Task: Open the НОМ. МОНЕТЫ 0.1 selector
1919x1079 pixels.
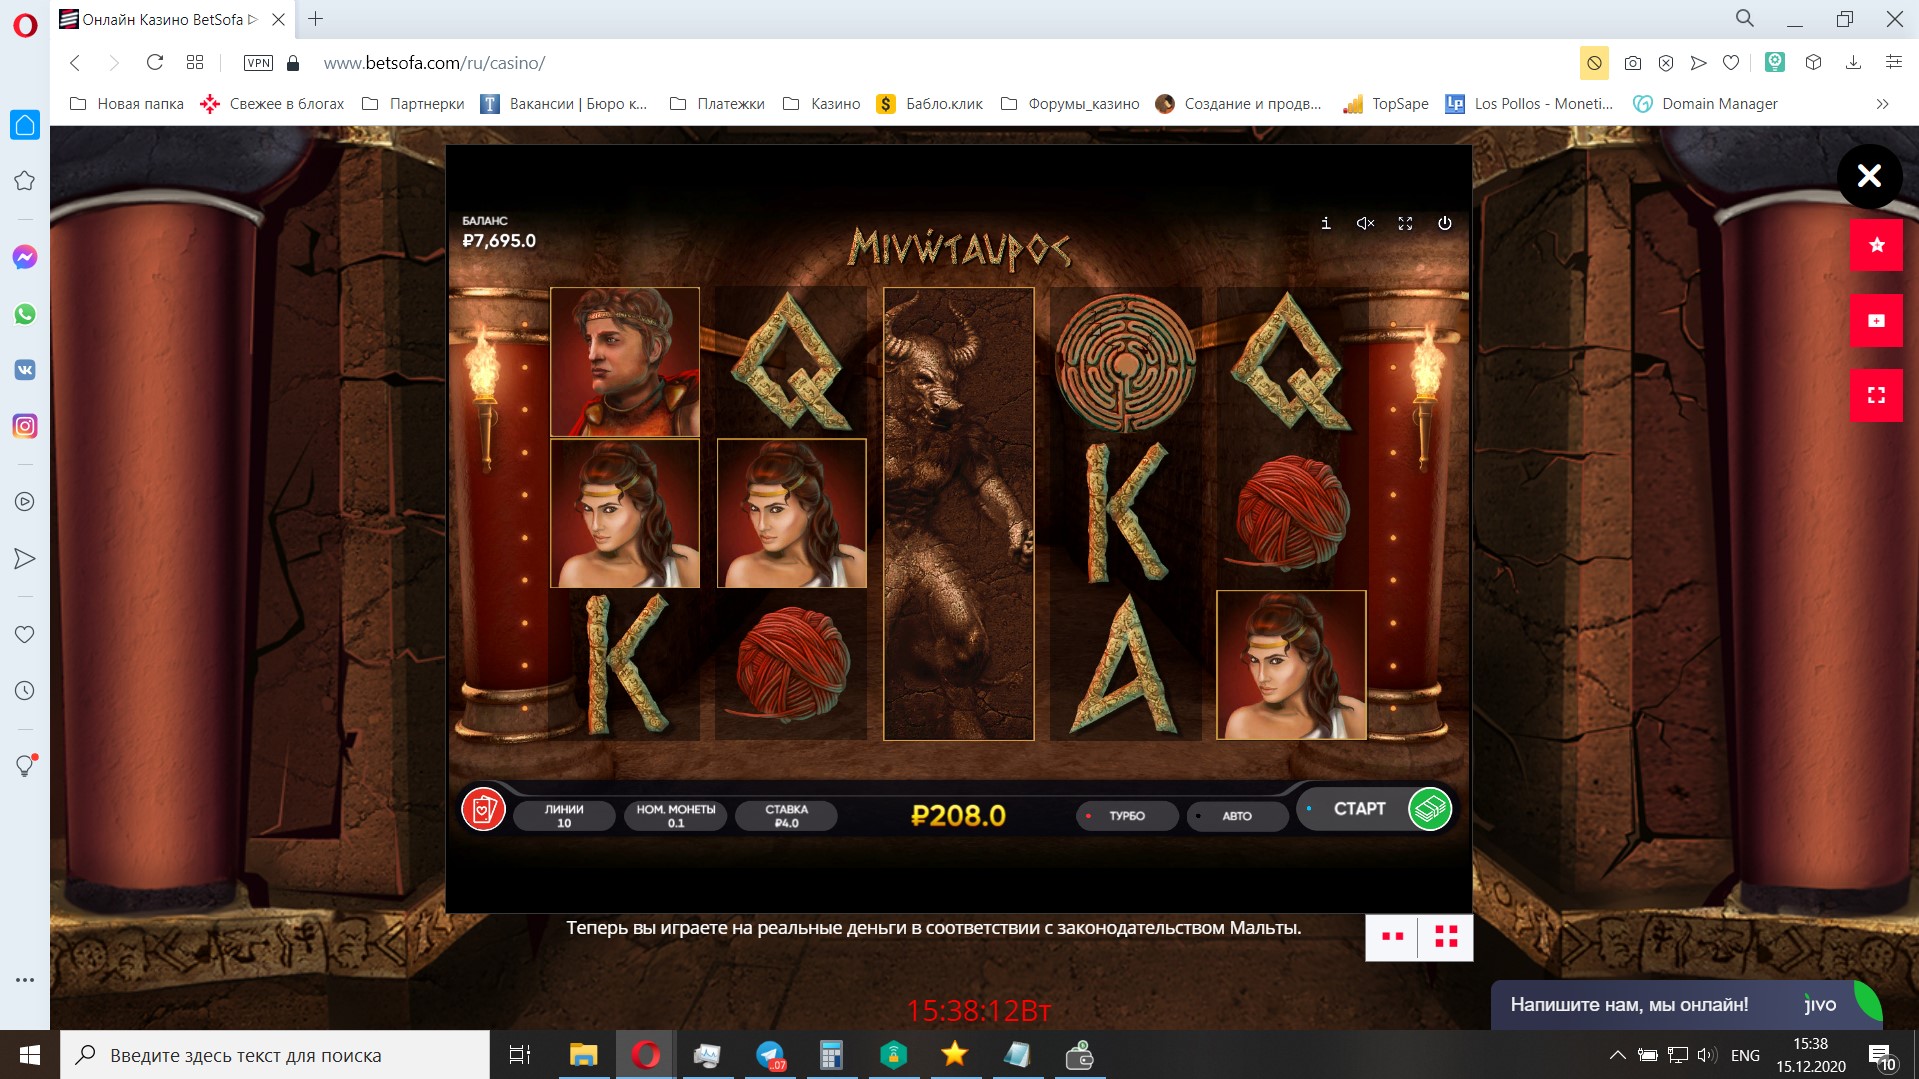Action: (x=676, y=816)
